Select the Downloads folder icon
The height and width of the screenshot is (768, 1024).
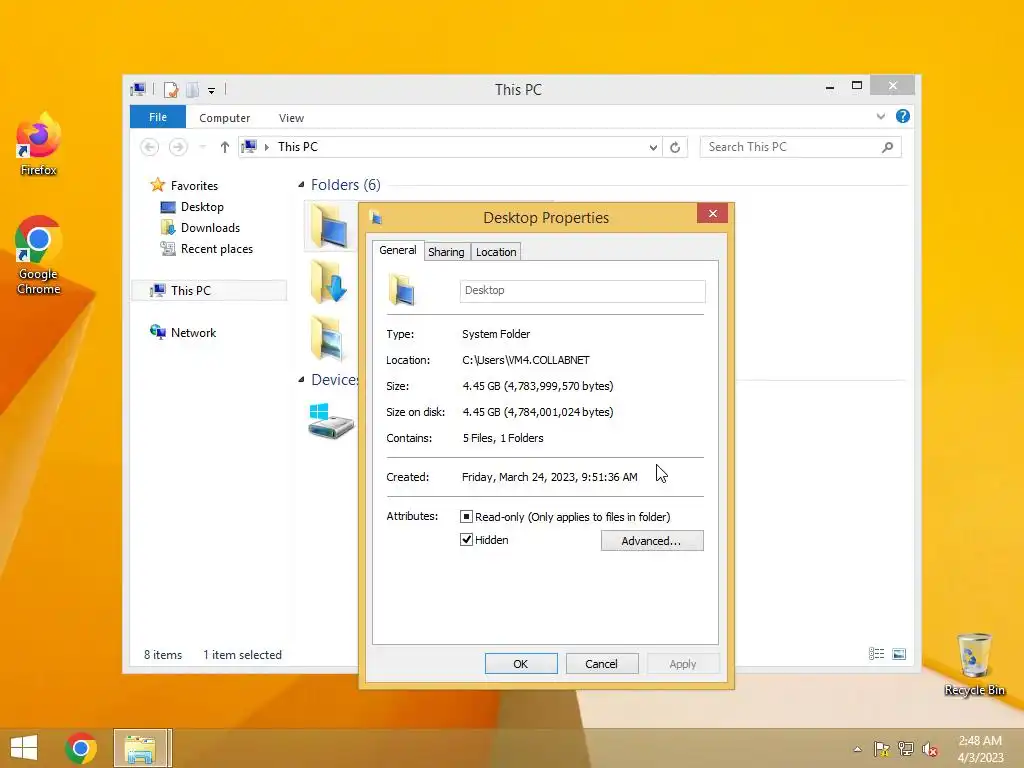tap(328, 281)
